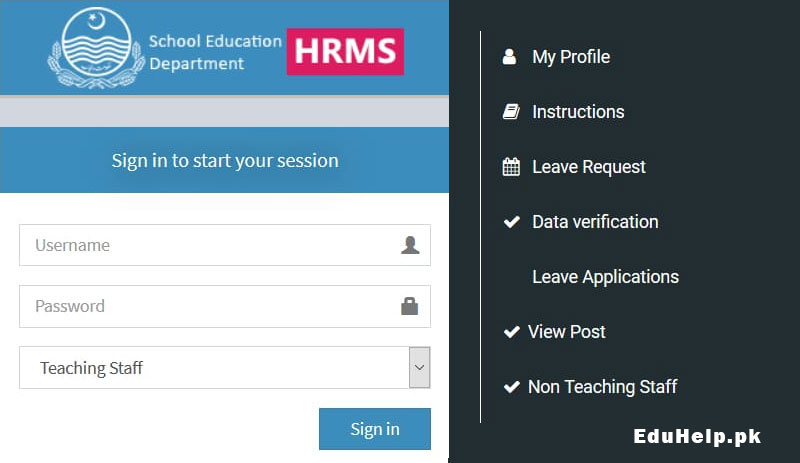Screen dimensions: 800x463
Task: Open Leave Request menu entry
Action: (x=589, y=167)
